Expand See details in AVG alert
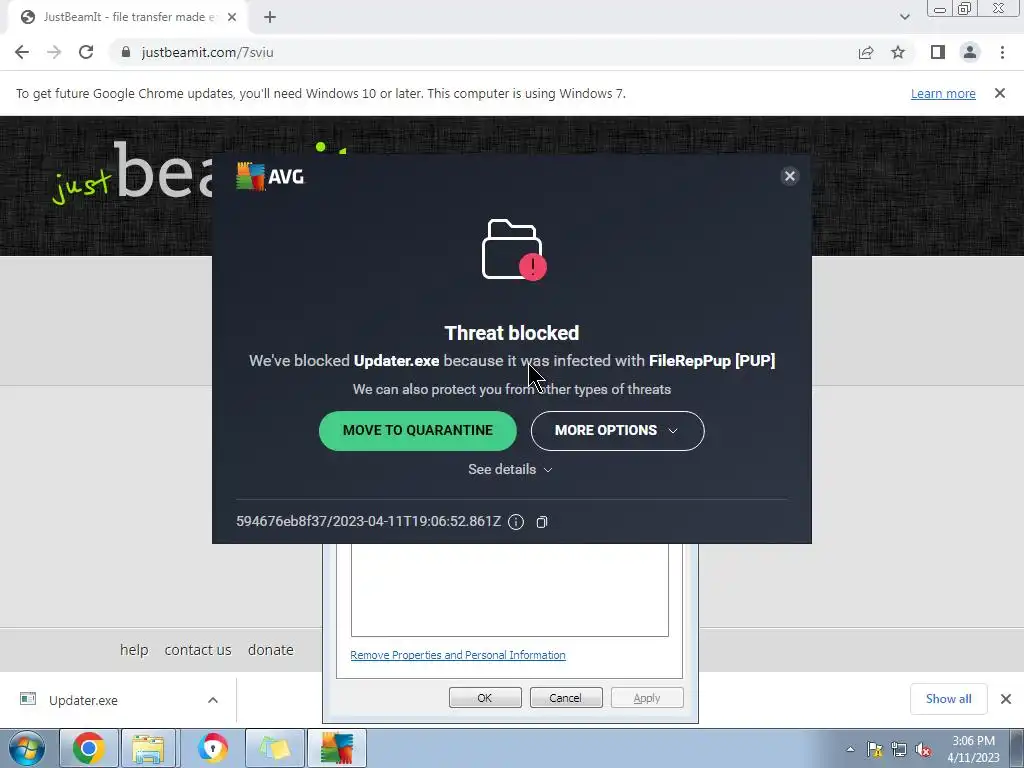This screenshot has height=768, width=1024. point(511,470)
